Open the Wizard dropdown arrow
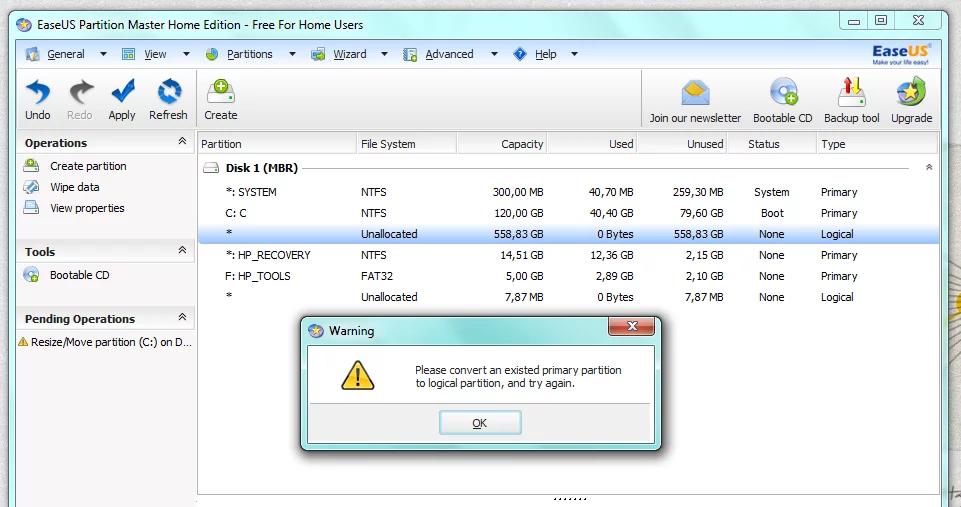Viewport: 961px width, 507px height. [x=384, y=54]
